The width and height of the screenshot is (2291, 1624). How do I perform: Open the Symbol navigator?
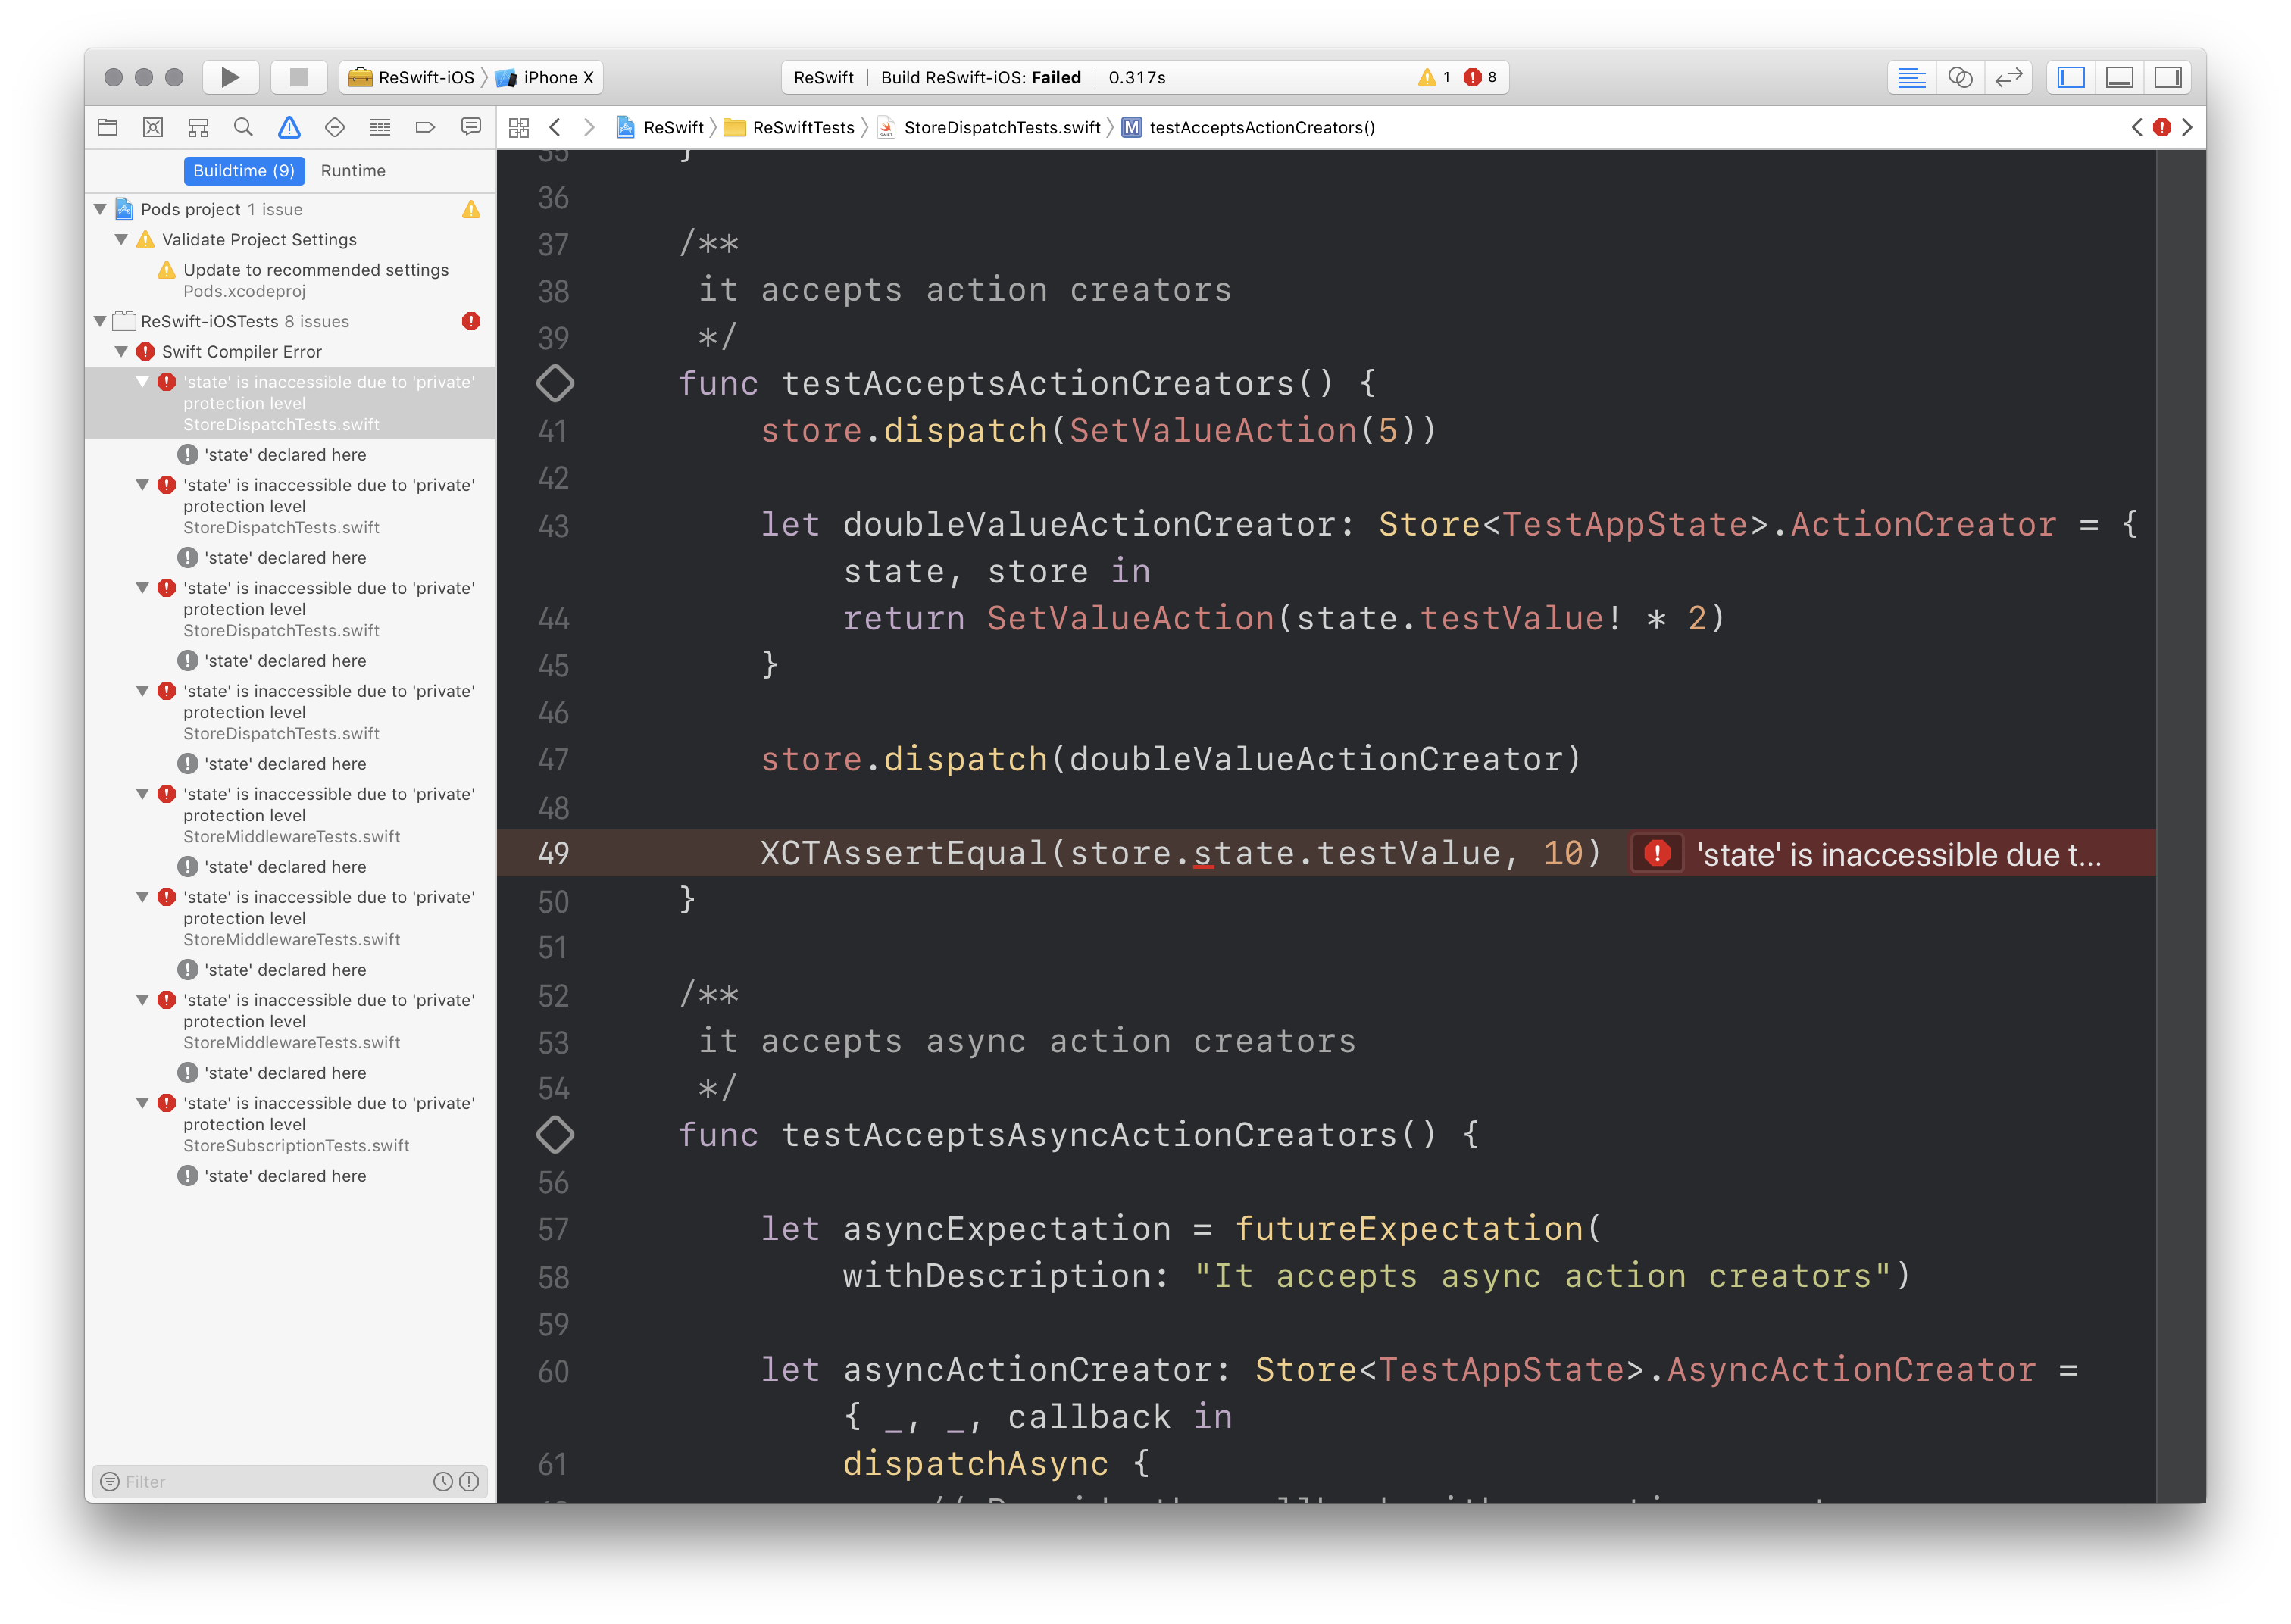click(x=198, y=127)
